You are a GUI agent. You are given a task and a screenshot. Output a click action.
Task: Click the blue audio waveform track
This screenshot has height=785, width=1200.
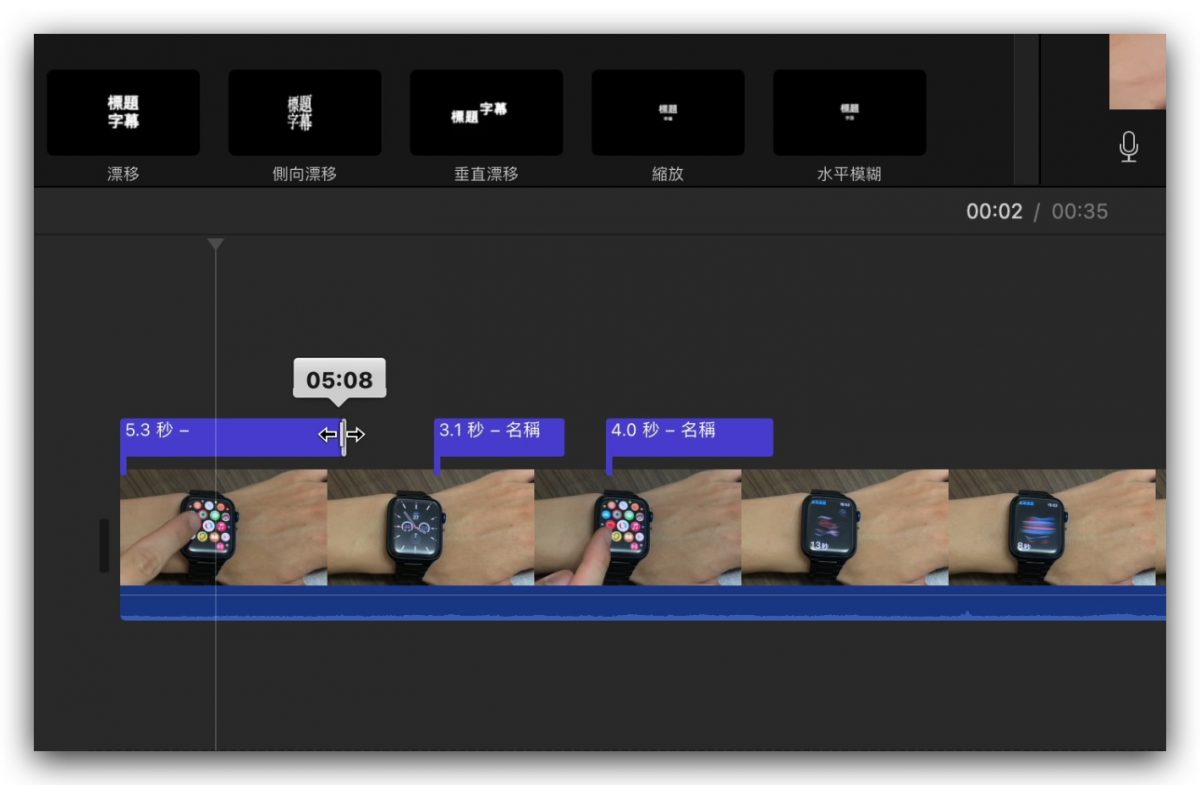click(x=643, y=603)
